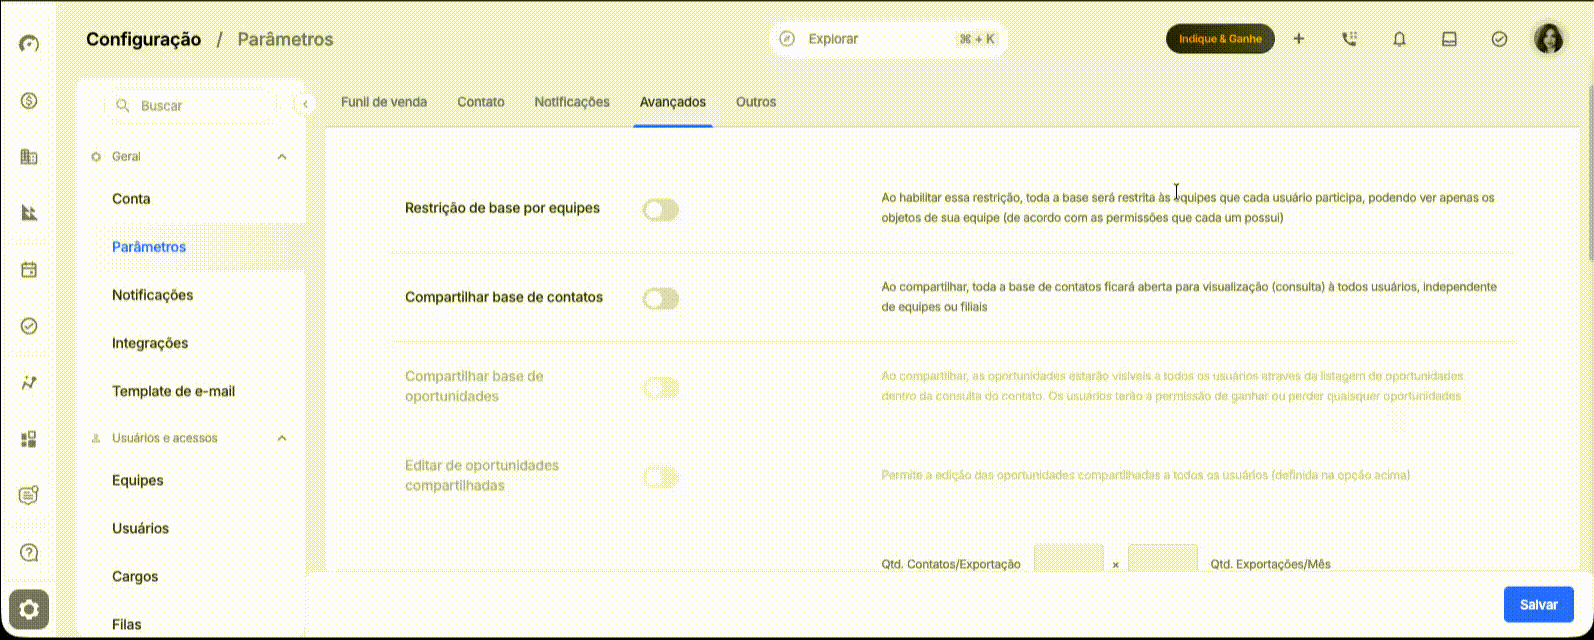Toggle Compartilhar base de contatos switch
Screen dimensions: 1594x640
coord(661,298)
